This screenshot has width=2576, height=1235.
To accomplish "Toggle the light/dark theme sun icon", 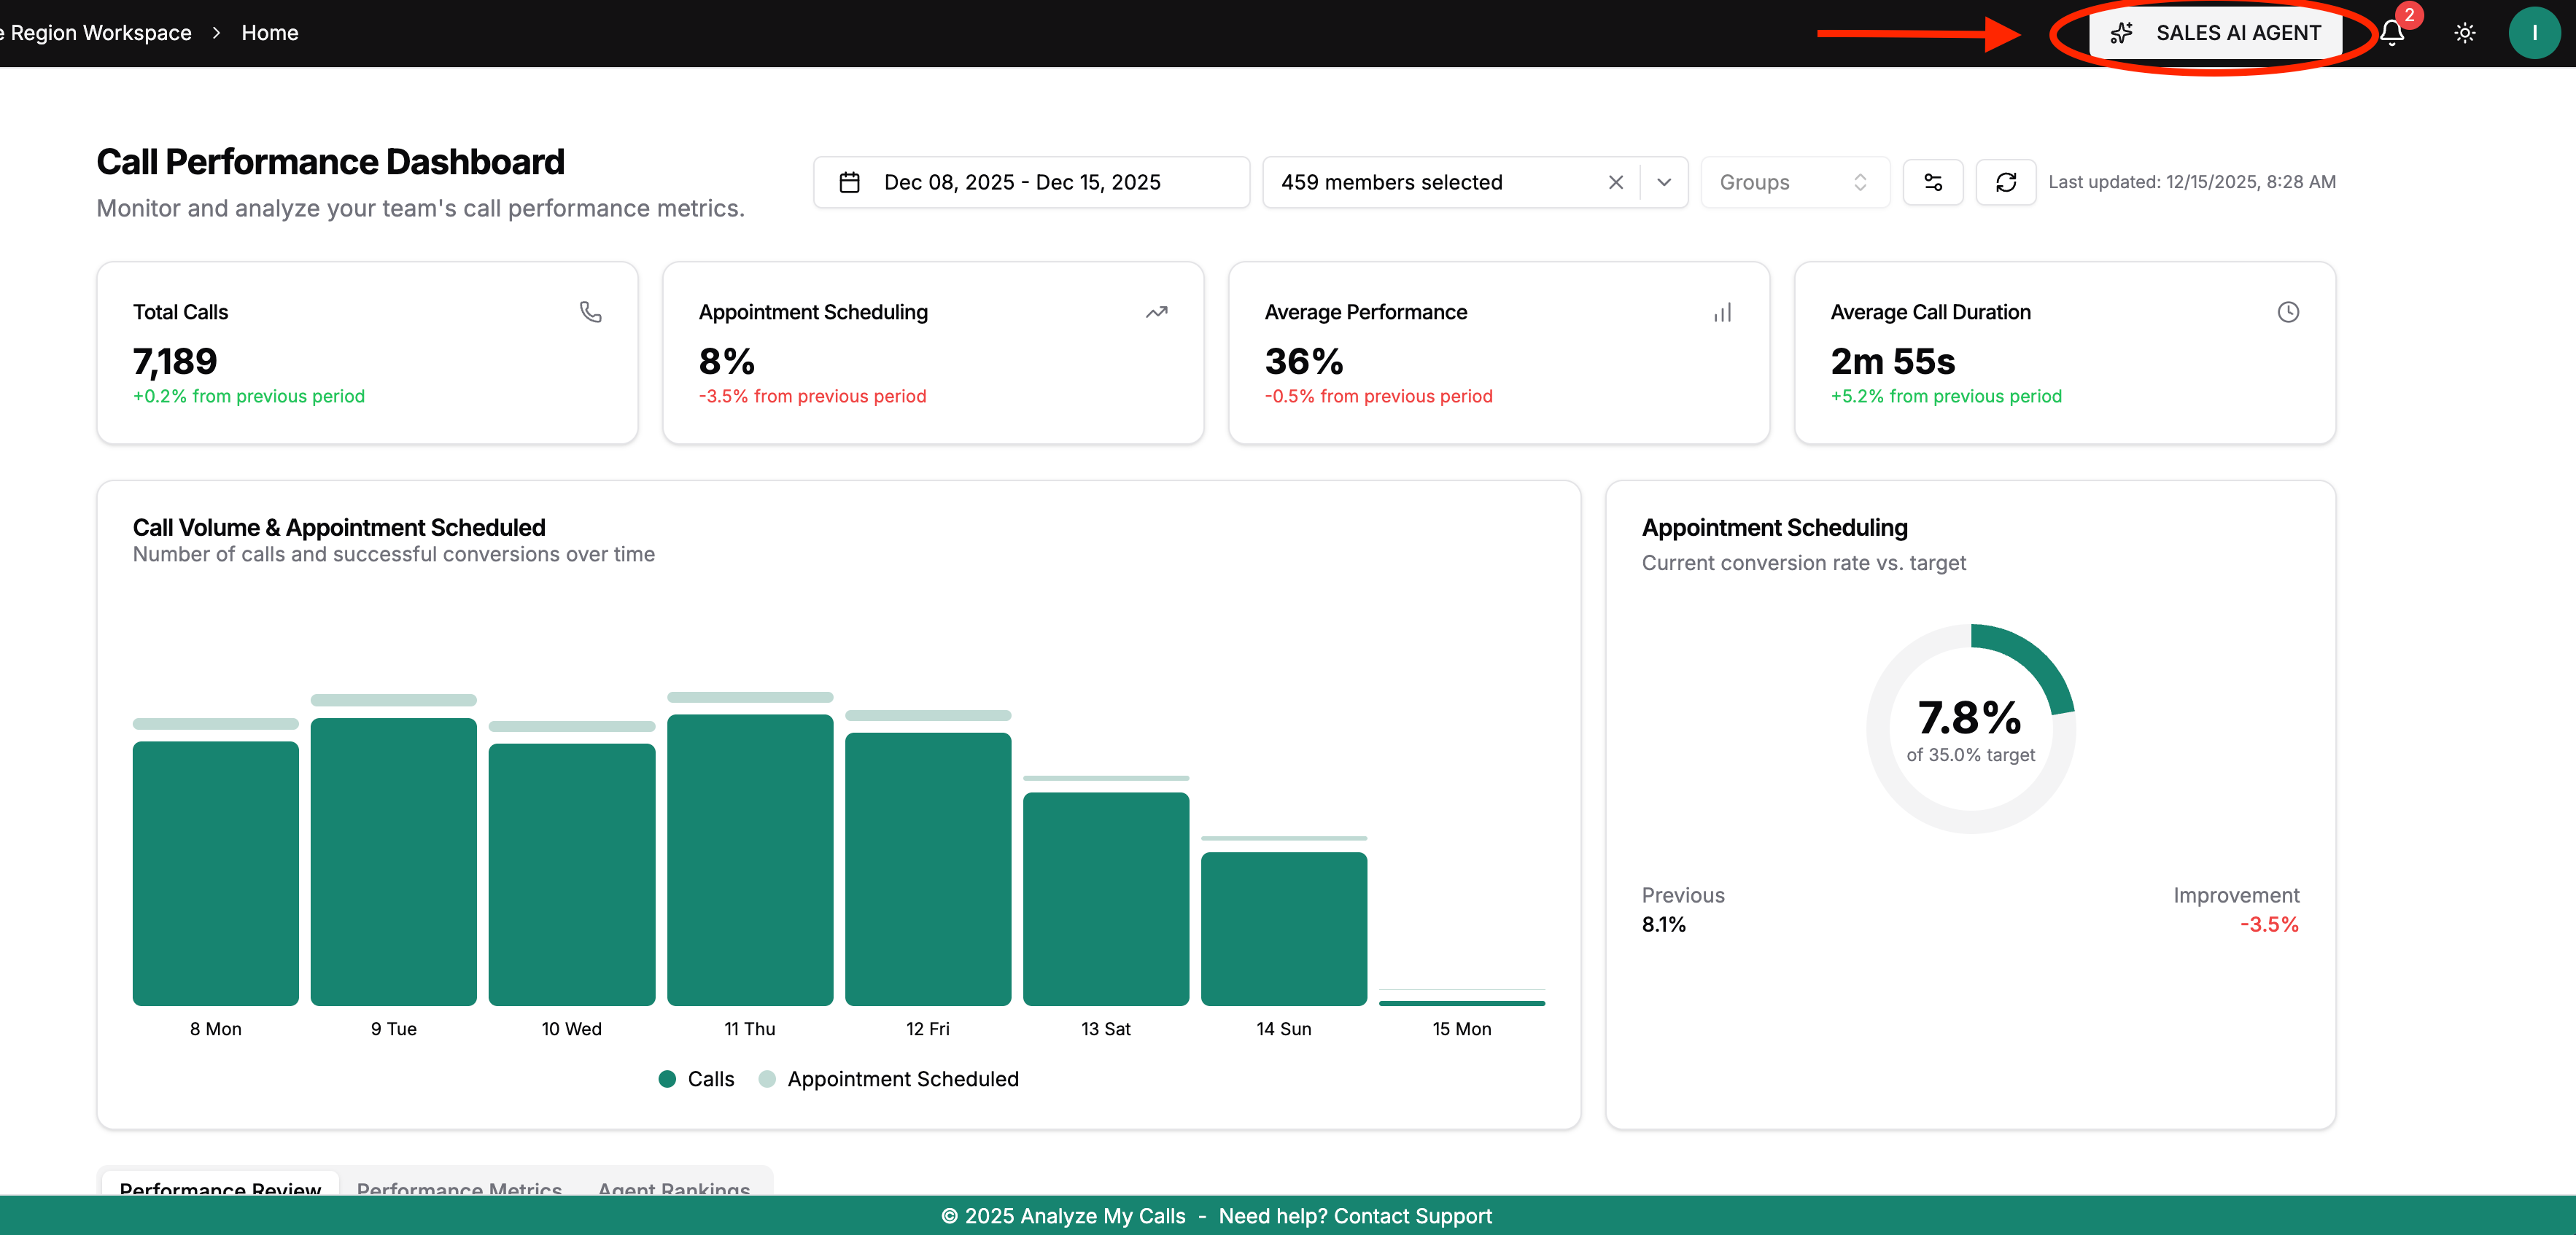I will click(x=2465, y=33).
